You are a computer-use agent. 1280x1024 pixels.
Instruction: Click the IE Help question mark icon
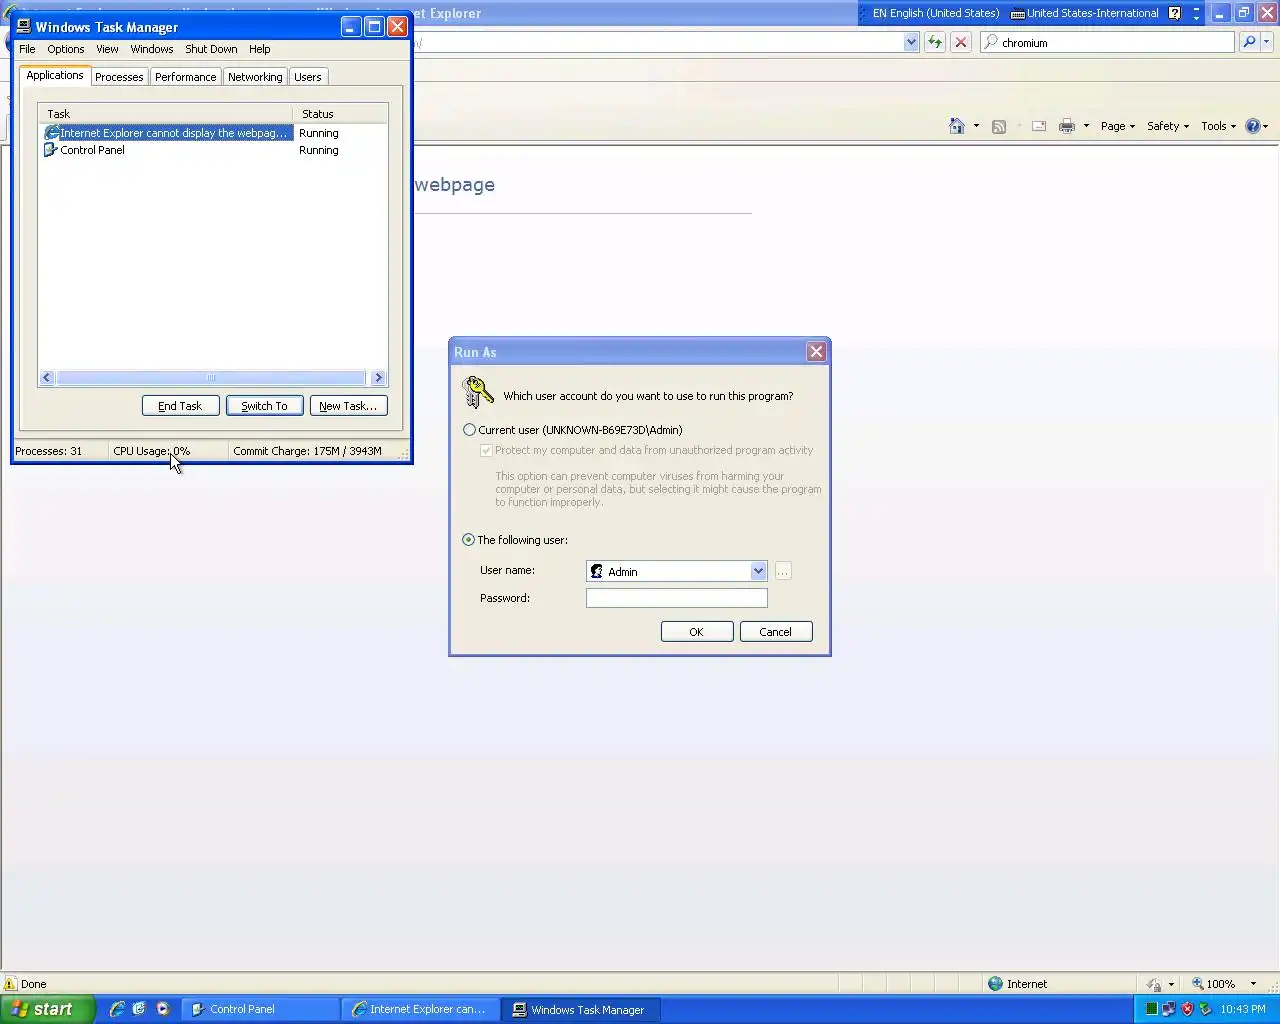coord(1252,126)
